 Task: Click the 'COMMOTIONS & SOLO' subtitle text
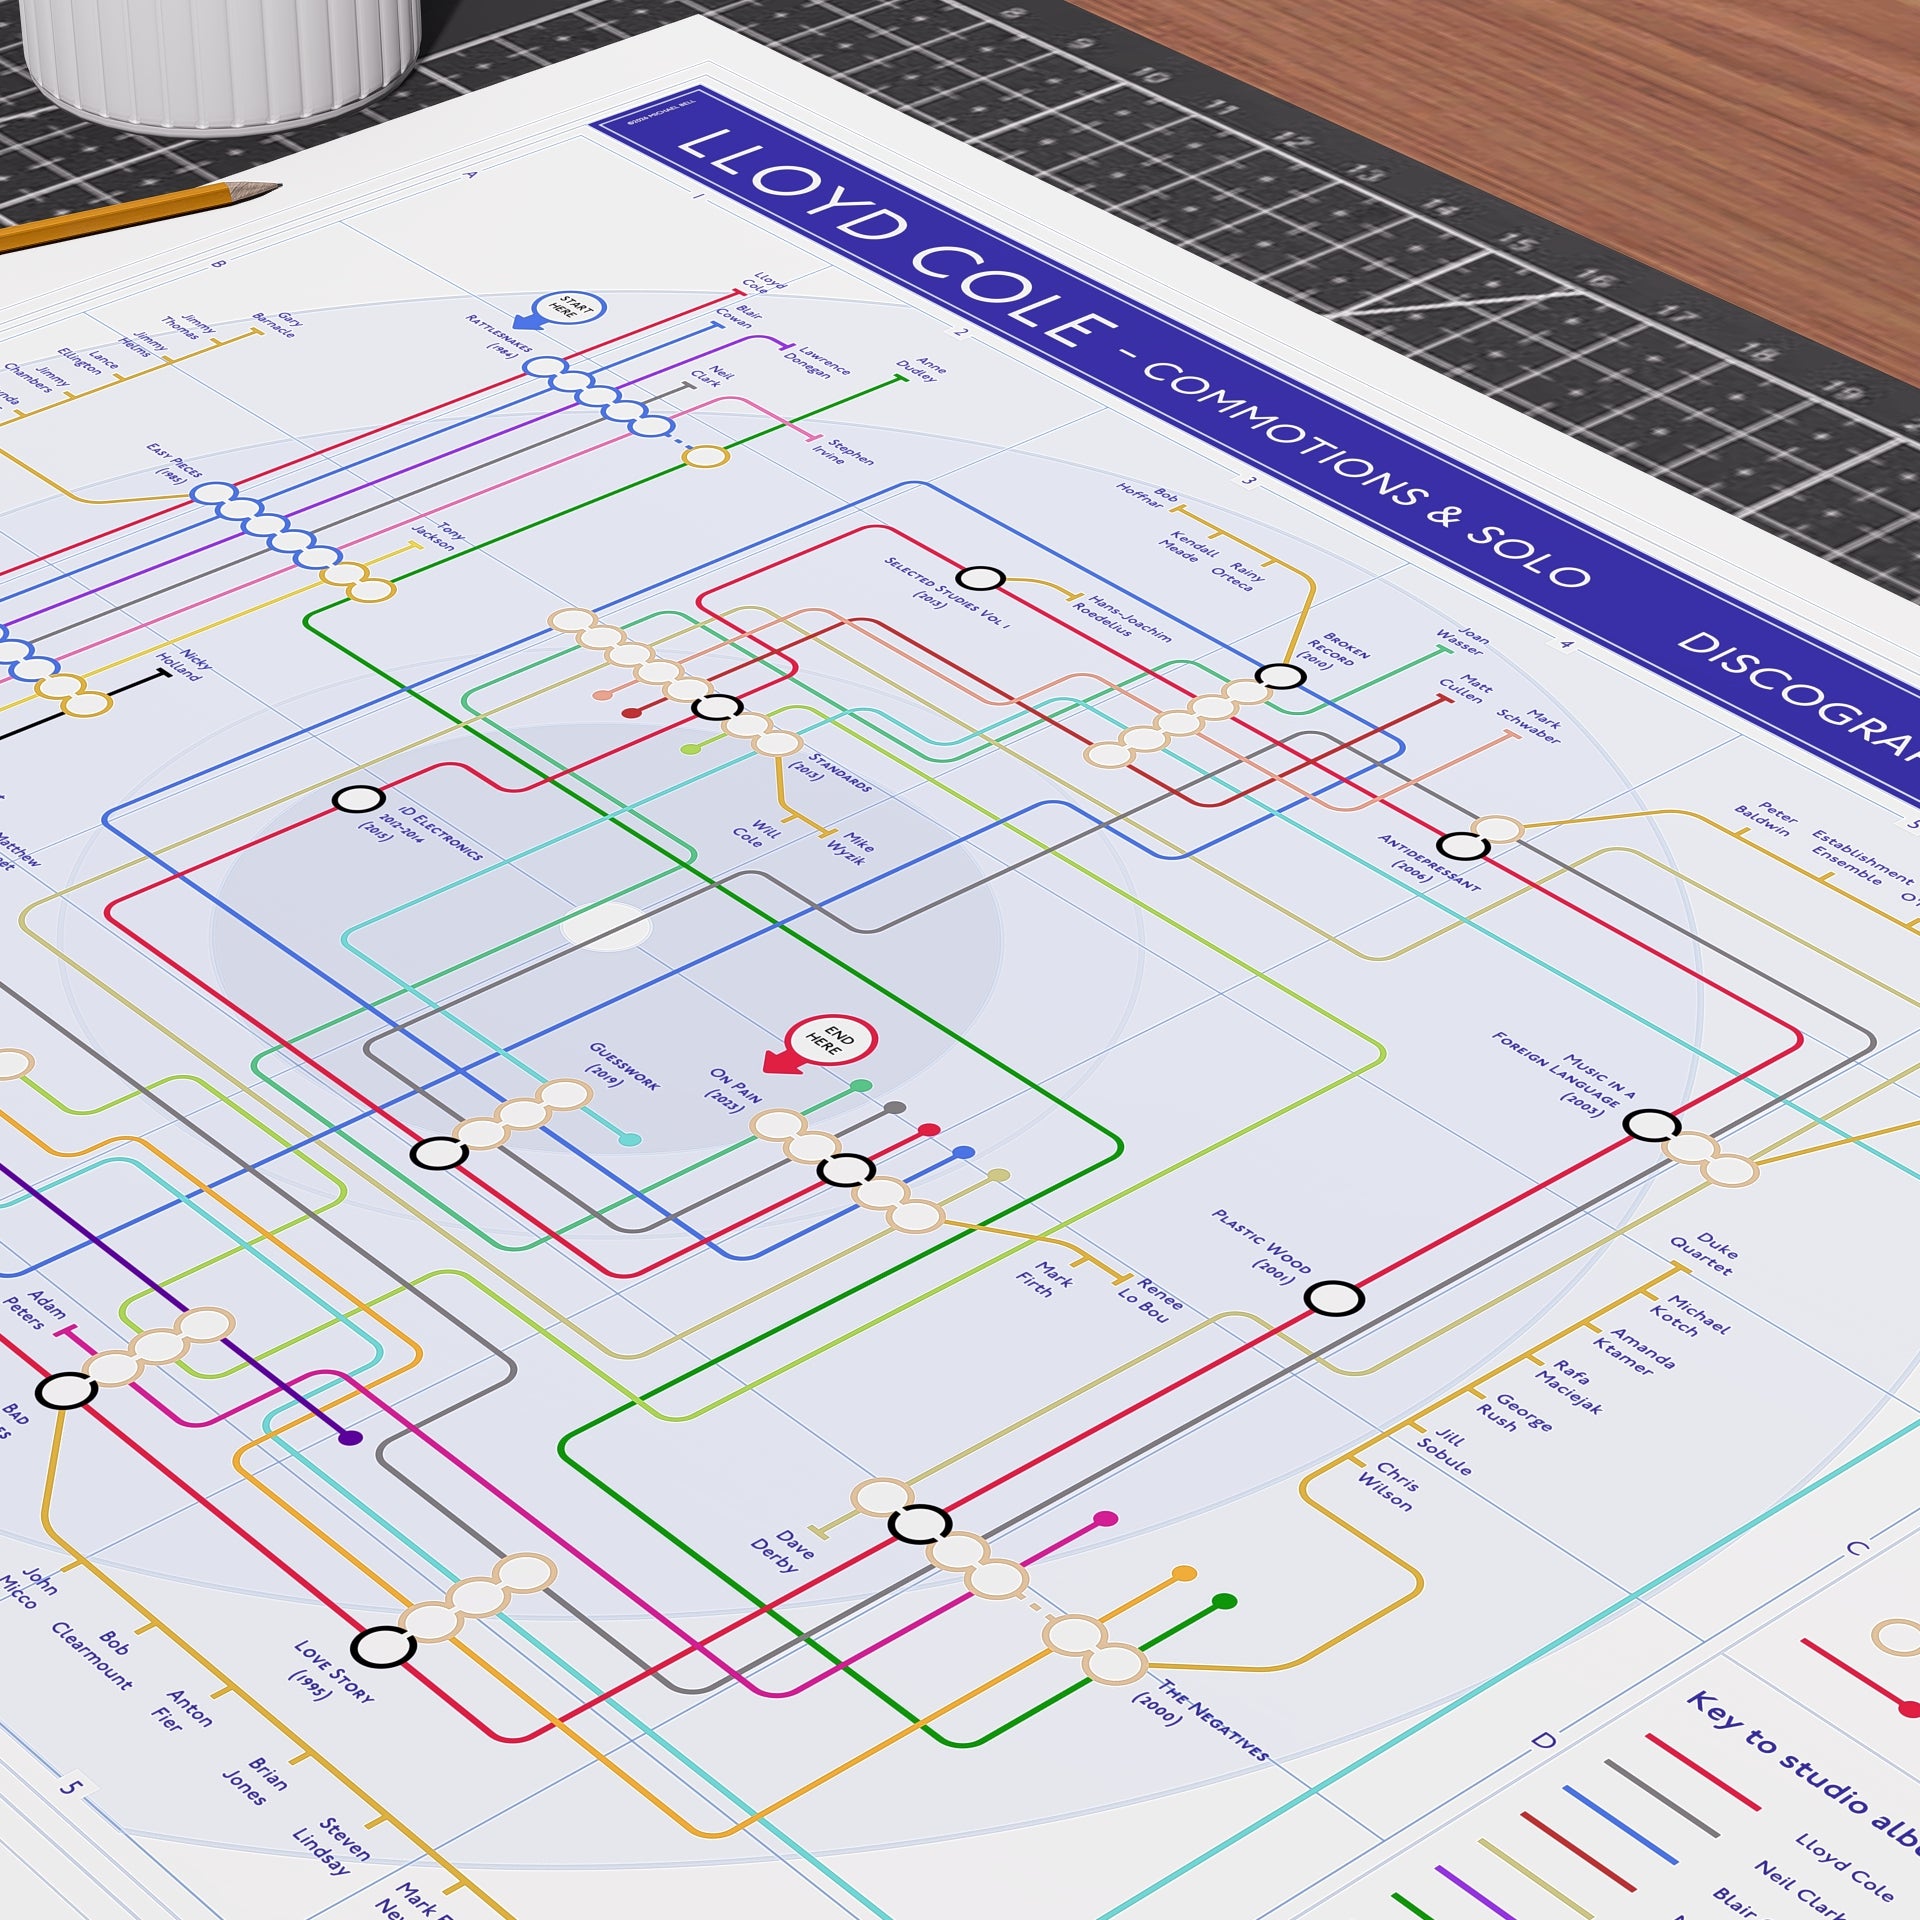(x=1365, y=473)
